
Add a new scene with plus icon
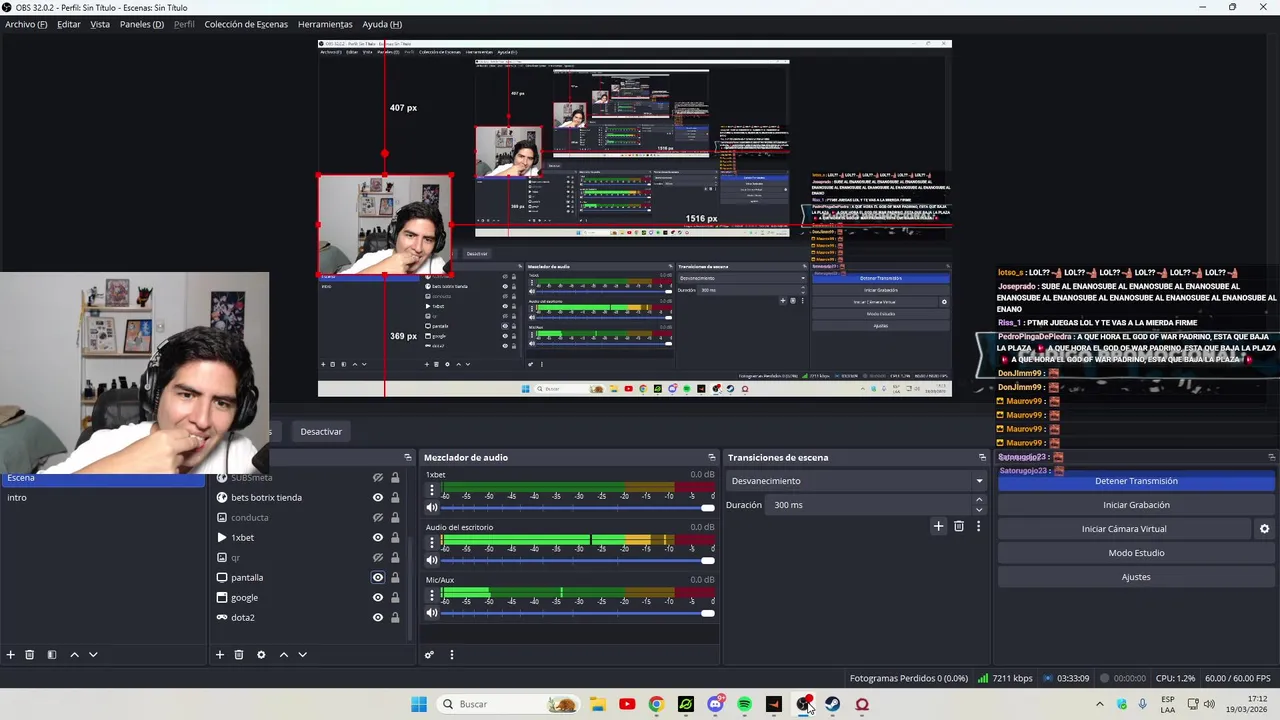point(11,655)
